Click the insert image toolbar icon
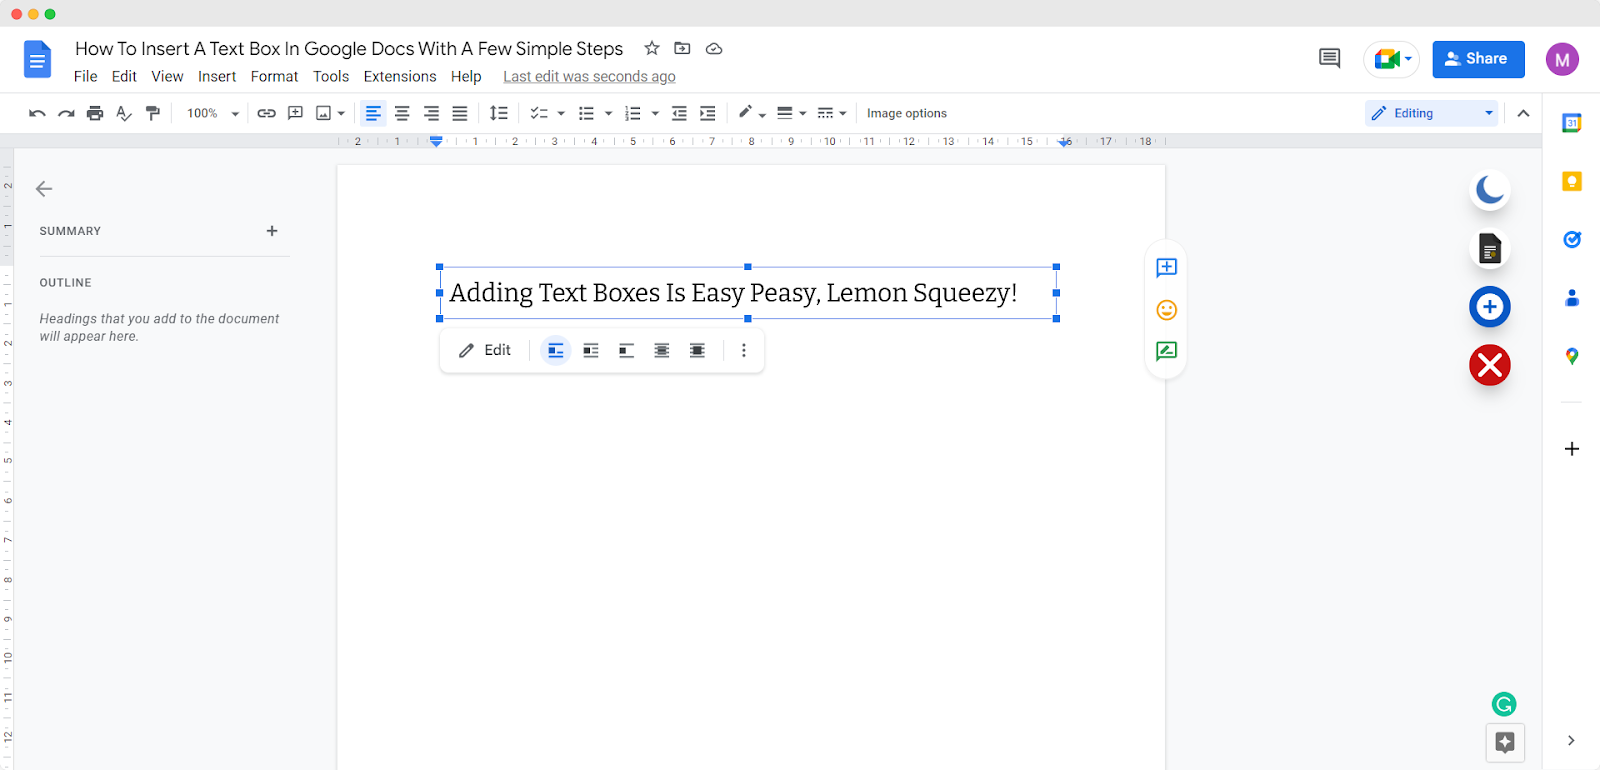This screenshot has width=1600, height=770. click(x=324, y=113)
